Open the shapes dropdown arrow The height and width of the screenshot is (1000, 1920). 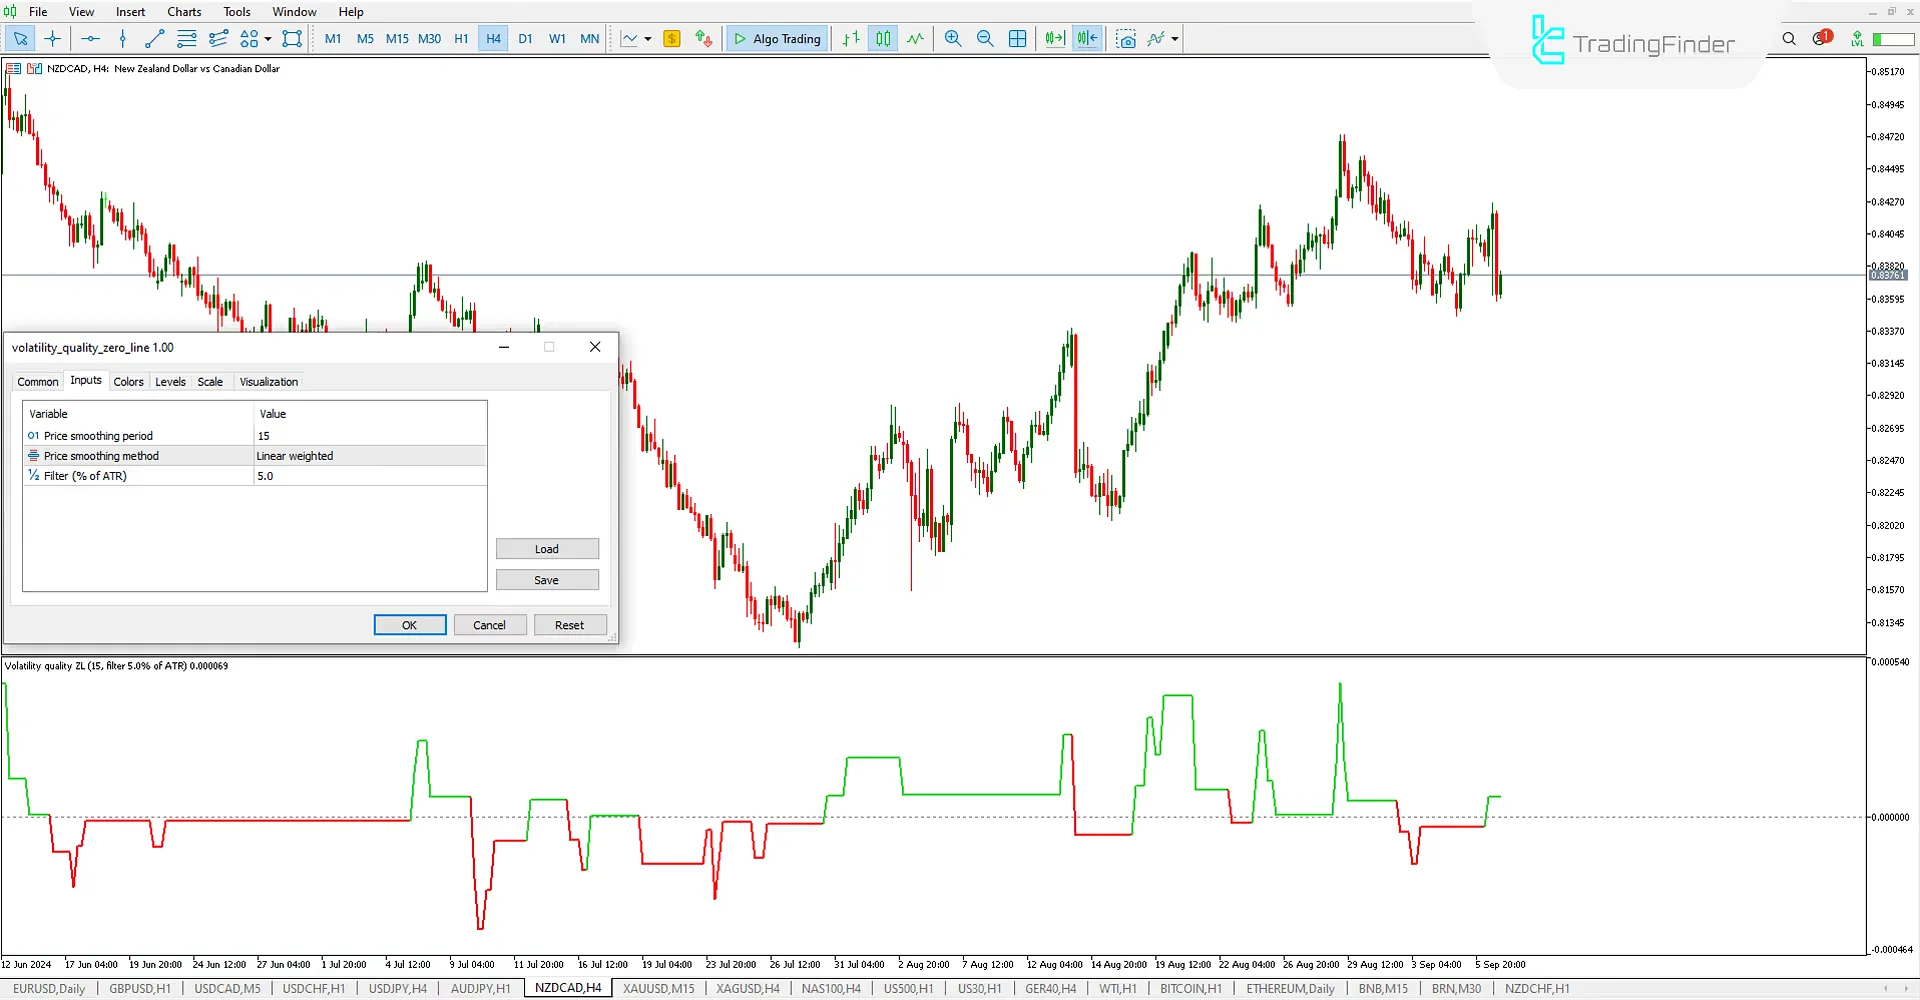[267, 38]
